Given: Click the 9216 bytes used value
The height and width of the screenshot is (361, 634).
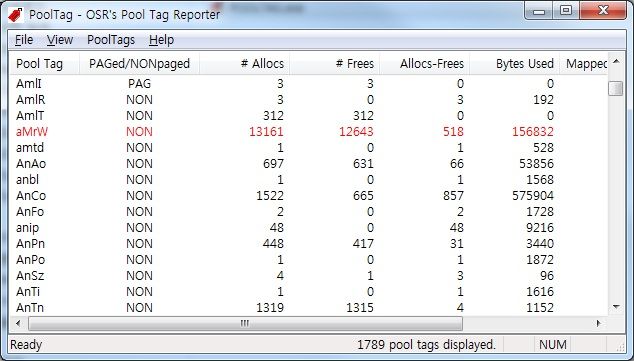Looking at the screenshot, I should click(540, 228).
